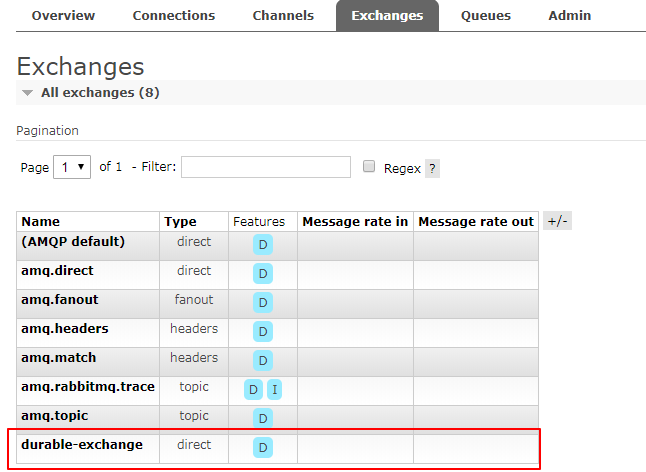Open the amq.rabbitmq.trace exchange
646x472 pixels.
tap(88, 386)
